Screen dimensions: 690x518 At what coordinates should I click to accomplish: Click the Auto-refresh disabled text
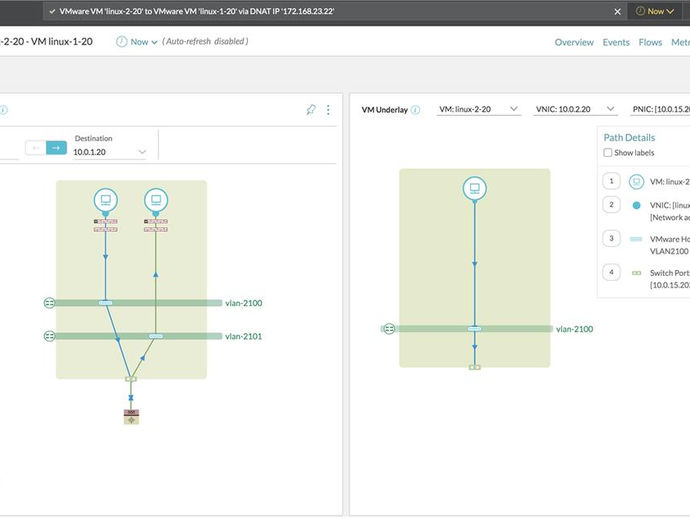click(x=205, y=41)
